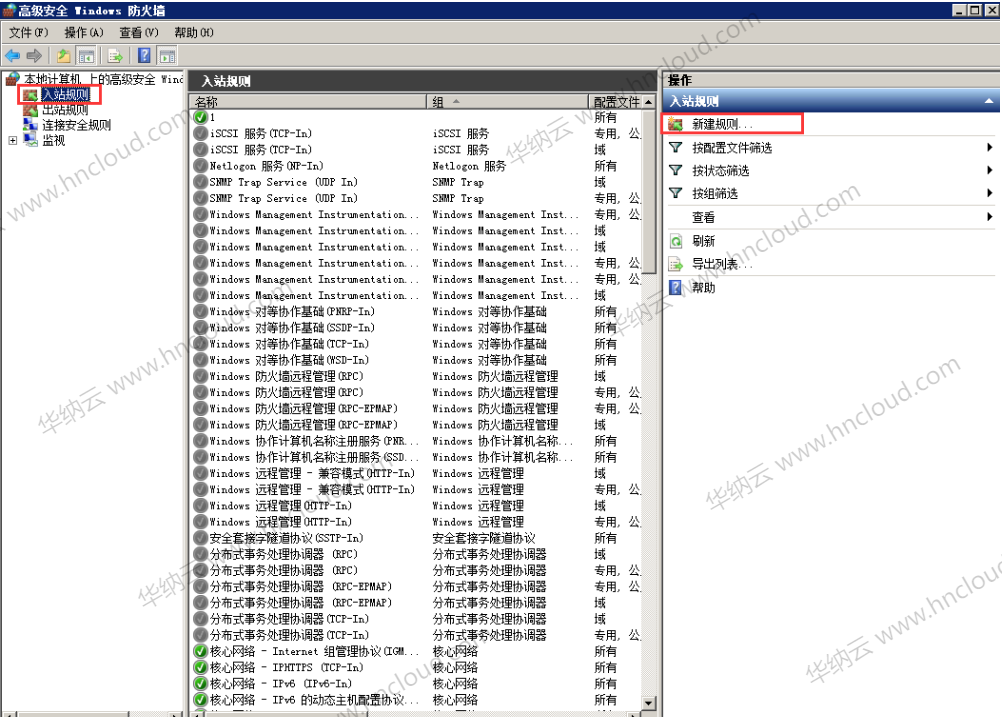The height and width of the screenshot is (717, 1002).
Task: Select 入站规则 in the left tree
Action: 65,95
